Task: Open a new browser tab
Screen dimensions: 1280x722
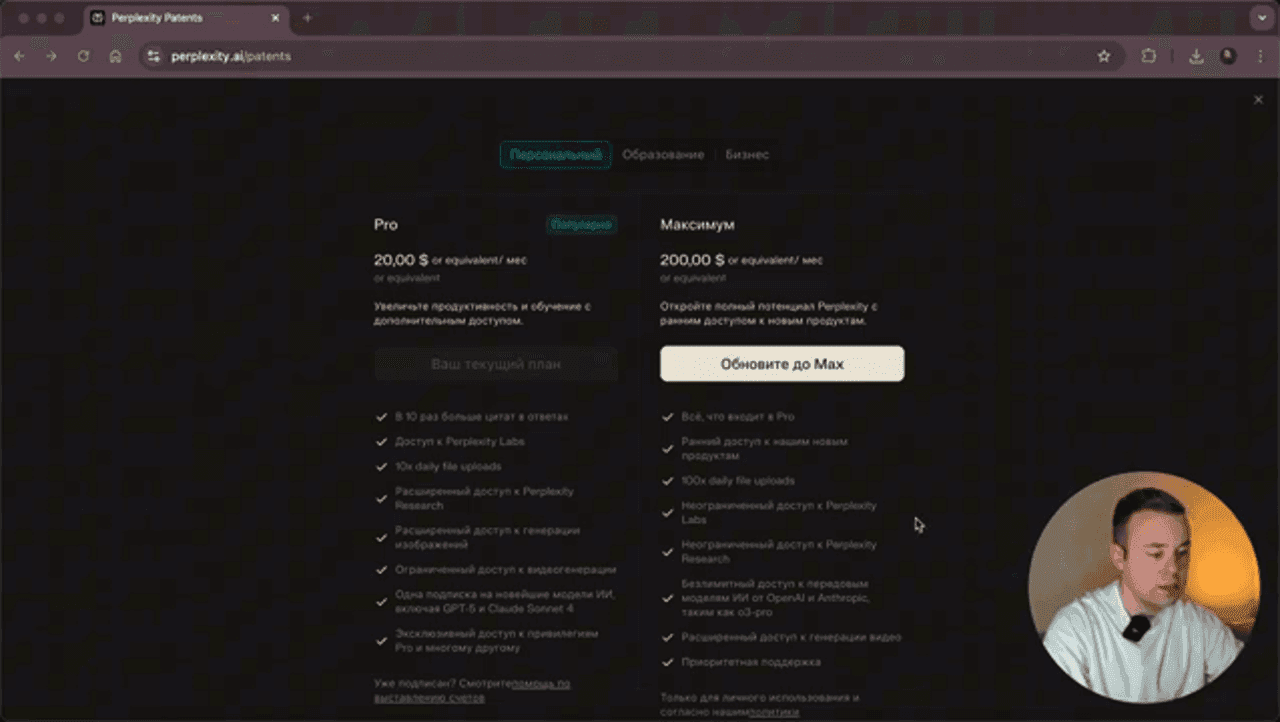Action: [307, 18]
